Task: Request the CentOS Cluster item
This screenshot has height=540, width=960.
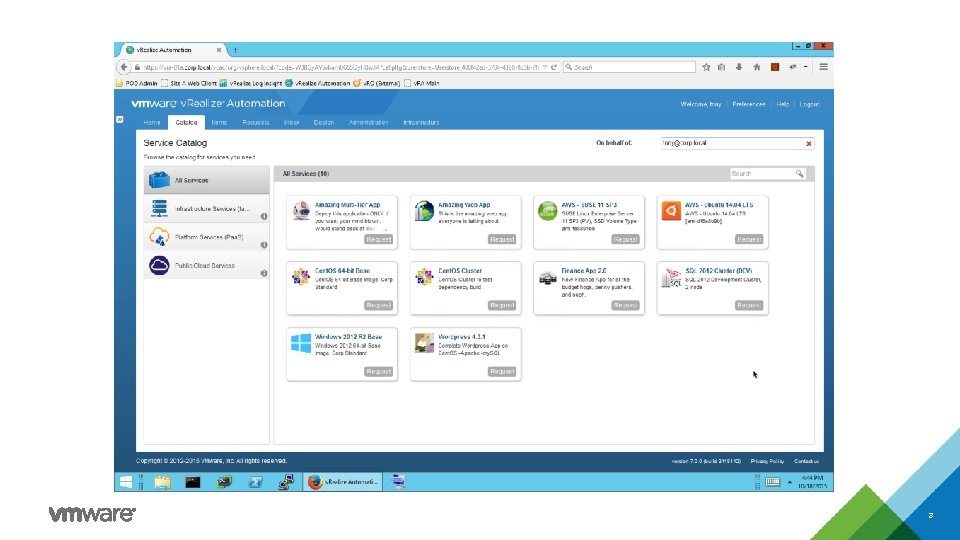Action: point(502,306)
